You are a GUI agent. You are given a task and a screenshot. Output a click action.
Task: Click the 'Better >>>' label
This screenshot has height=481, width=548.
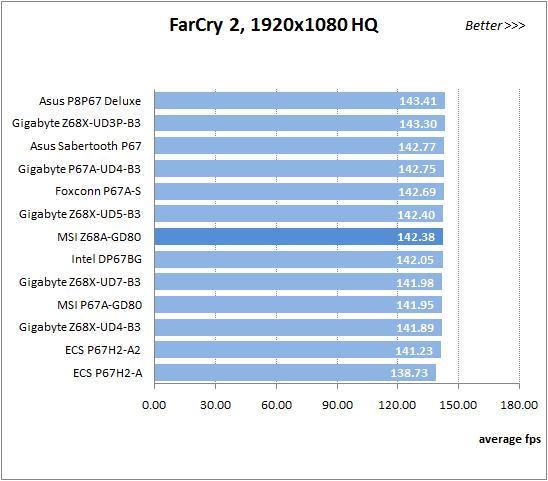(x=495, y=26)
